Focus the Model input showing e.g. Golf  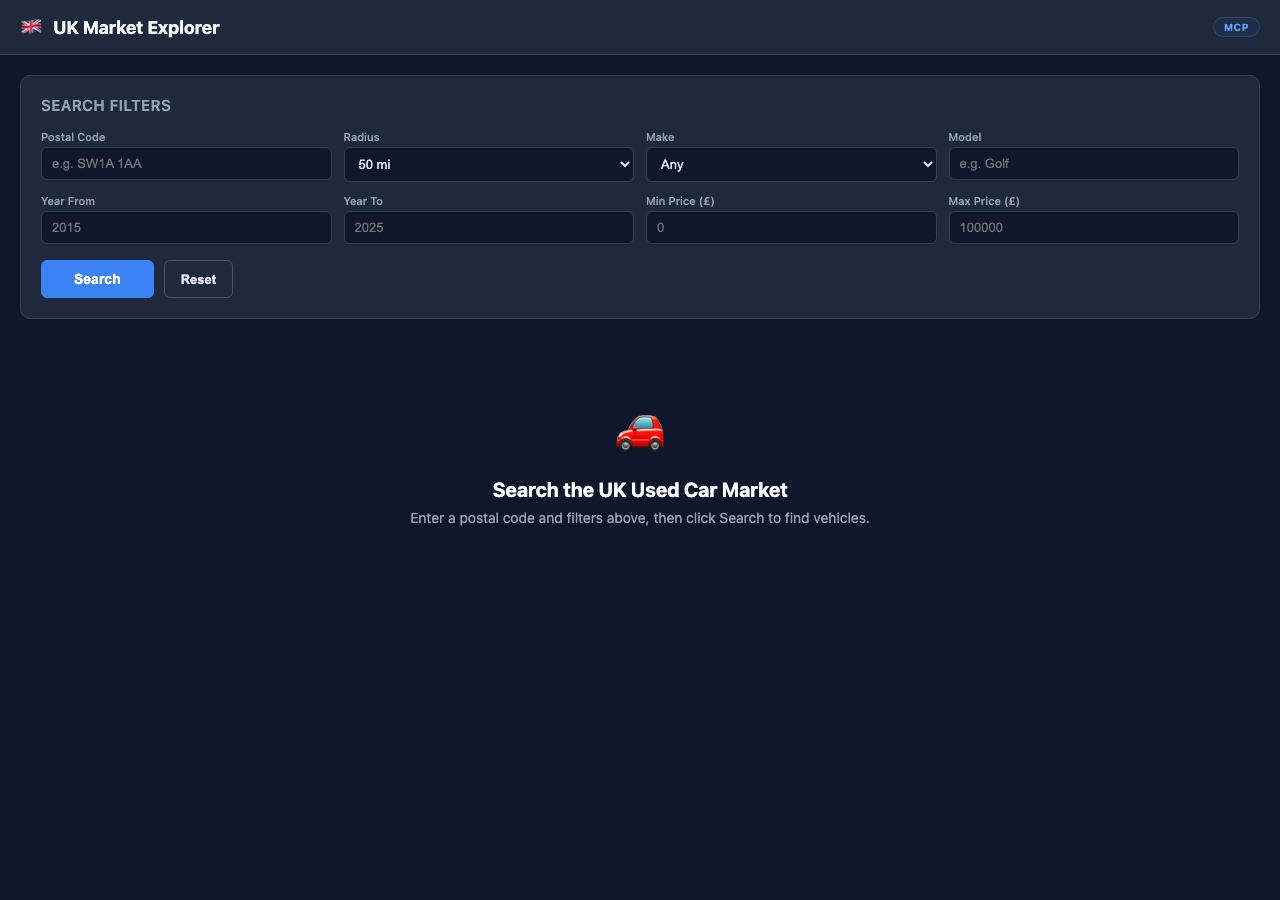pos(1093,163)
